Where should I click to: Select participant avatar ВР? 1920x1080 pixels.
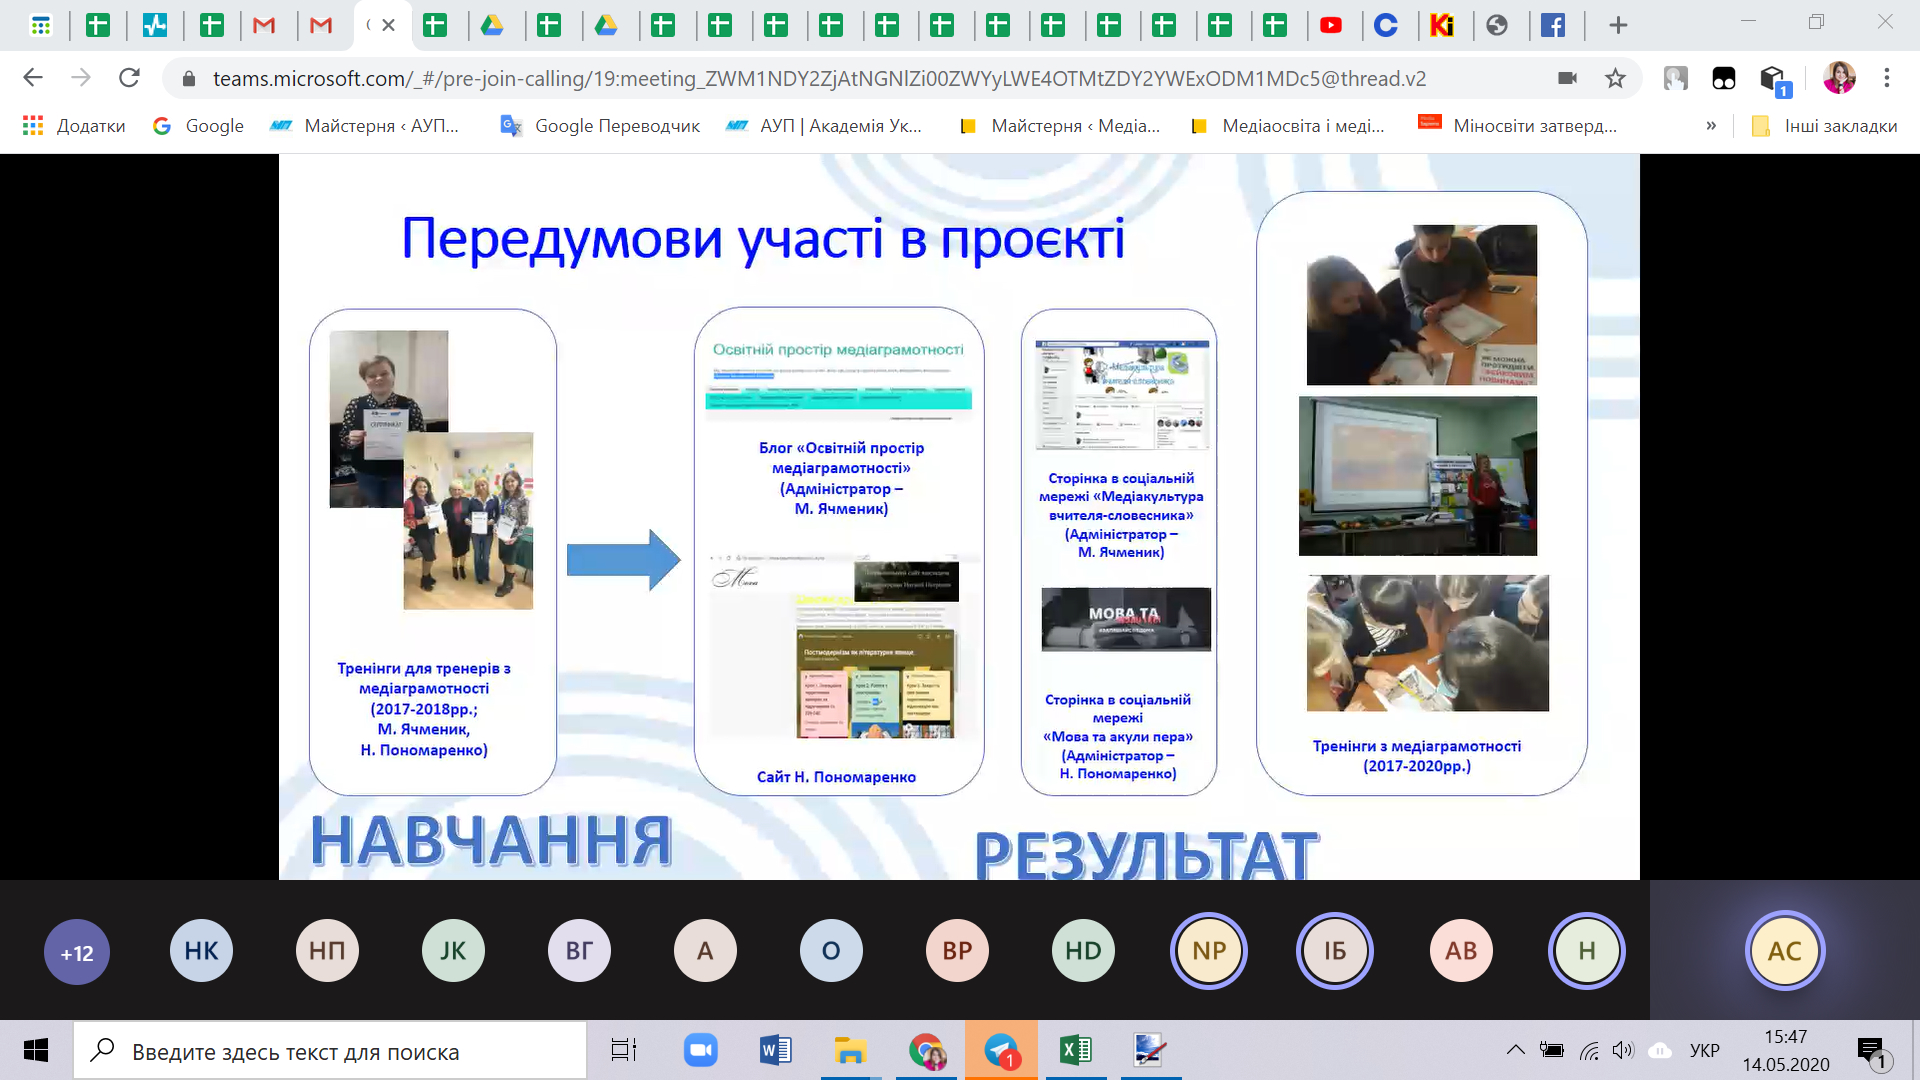tap(957, 950)
